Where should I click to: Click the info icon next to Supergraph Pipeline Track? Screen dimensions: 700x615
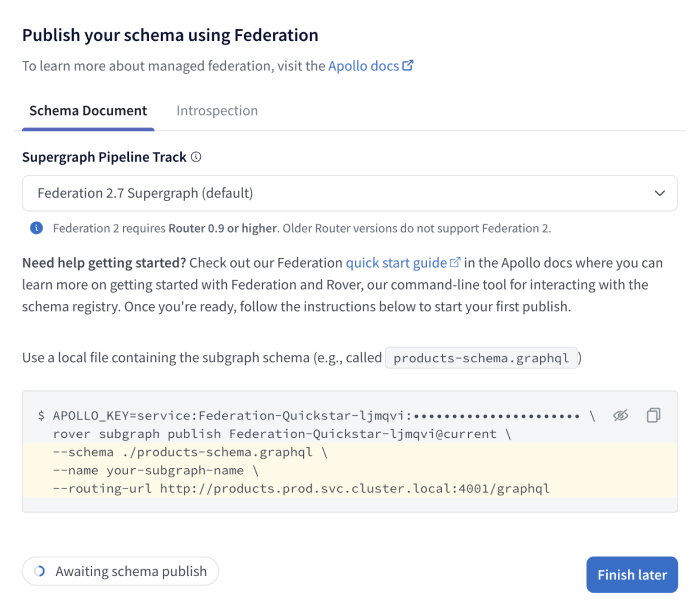pyautogui.click(x=196, y=157)
